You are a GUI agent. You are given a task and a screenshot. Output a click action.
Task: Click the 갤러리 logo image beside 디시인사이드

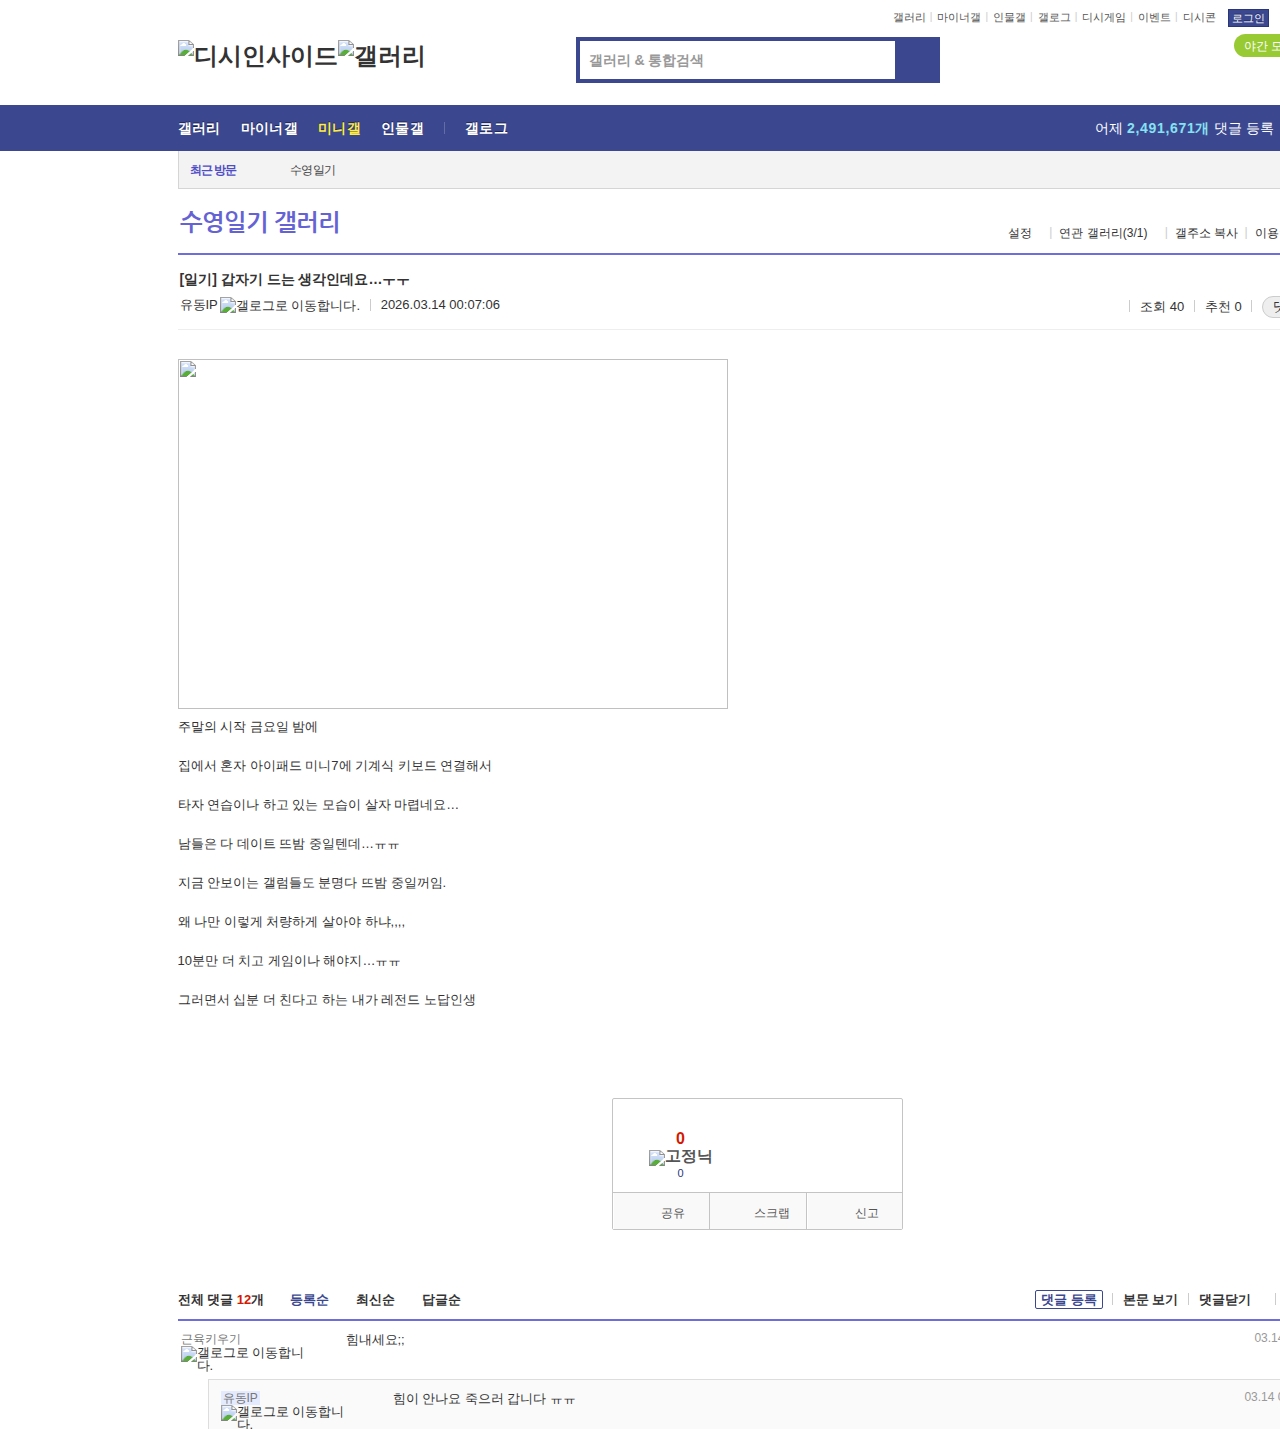[382, 56]
